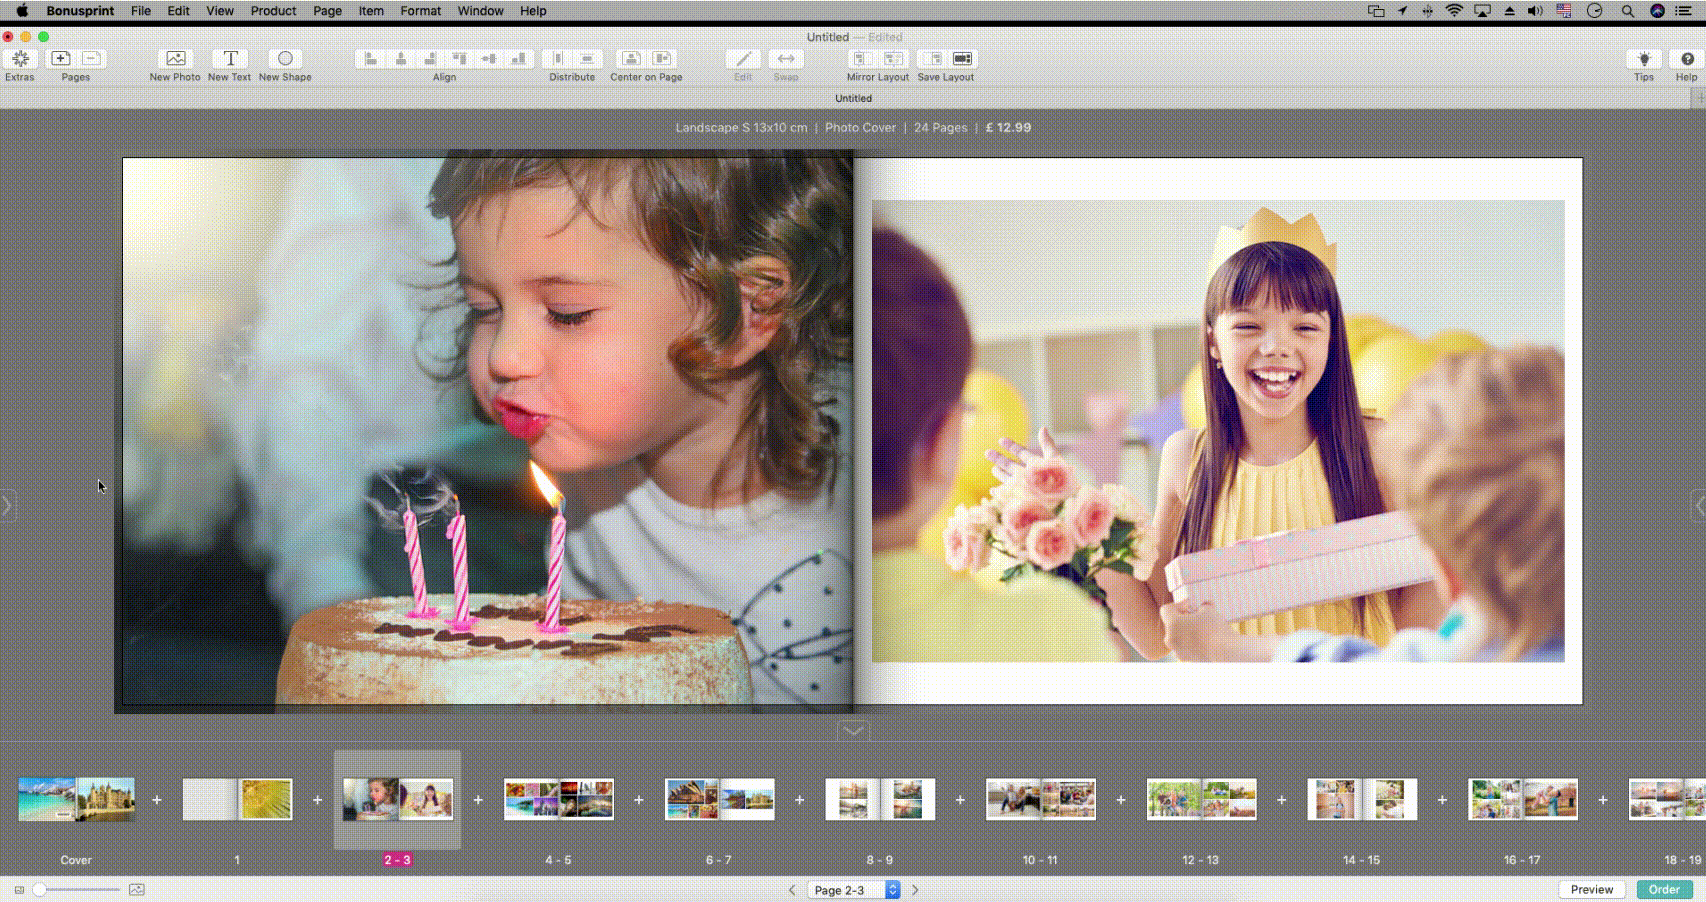
Task: Insert a New Photo
Action: coord(175,59)
